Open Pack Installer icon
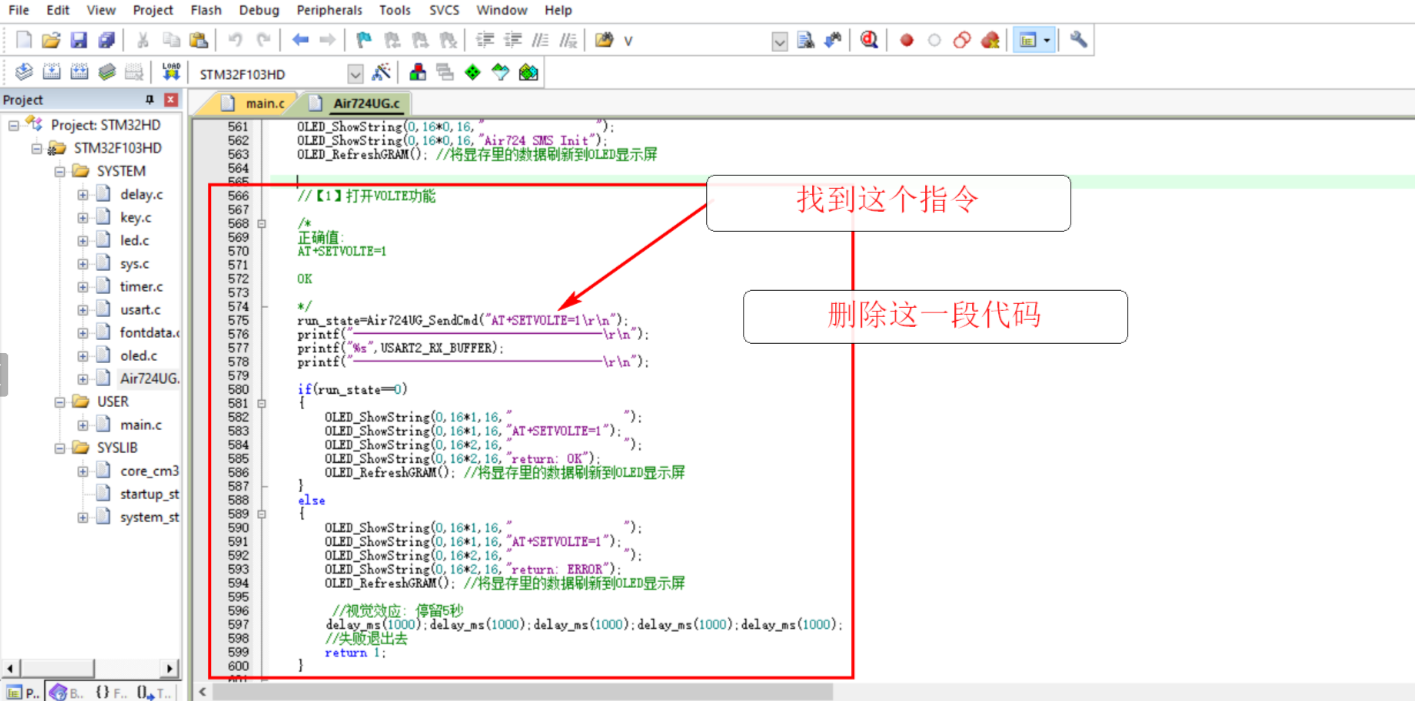Viewport: 1415px width, 701px height. coord(529,72)
